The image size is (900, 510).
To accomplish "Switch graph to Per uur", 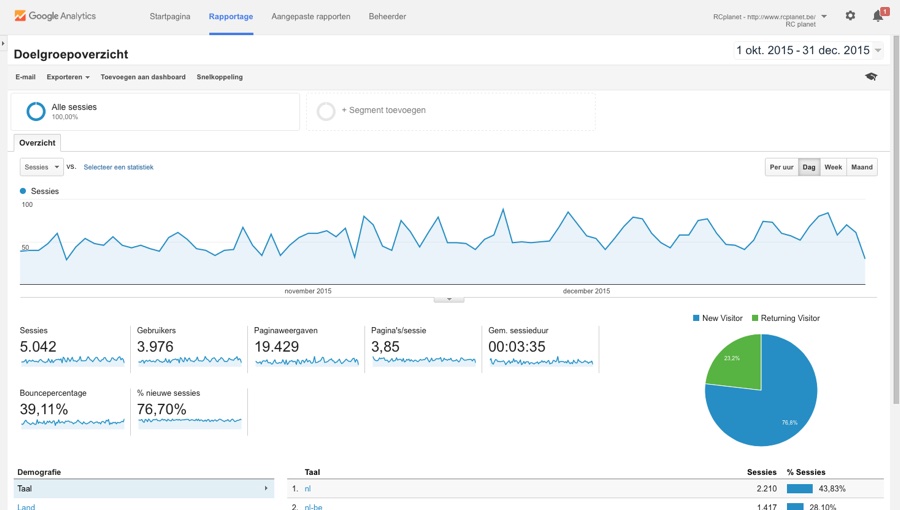I will pos(781,167).
